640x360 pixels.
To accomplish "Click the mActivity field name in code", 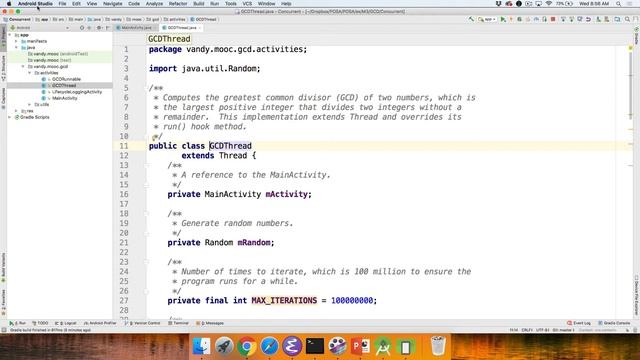I will pyautogui.click(x=287, y=194).
